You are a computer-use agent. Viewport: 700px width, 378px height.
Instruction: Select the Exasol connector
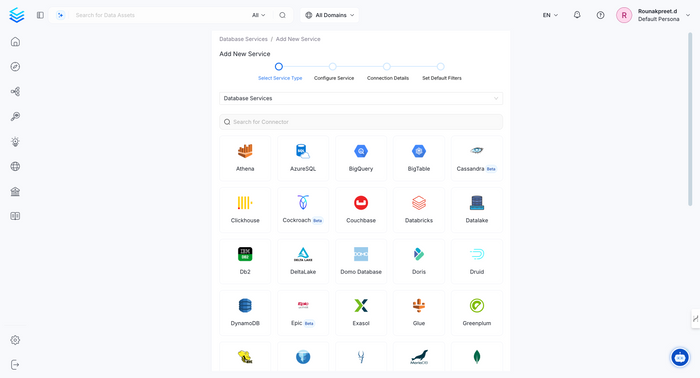(361, 313)
